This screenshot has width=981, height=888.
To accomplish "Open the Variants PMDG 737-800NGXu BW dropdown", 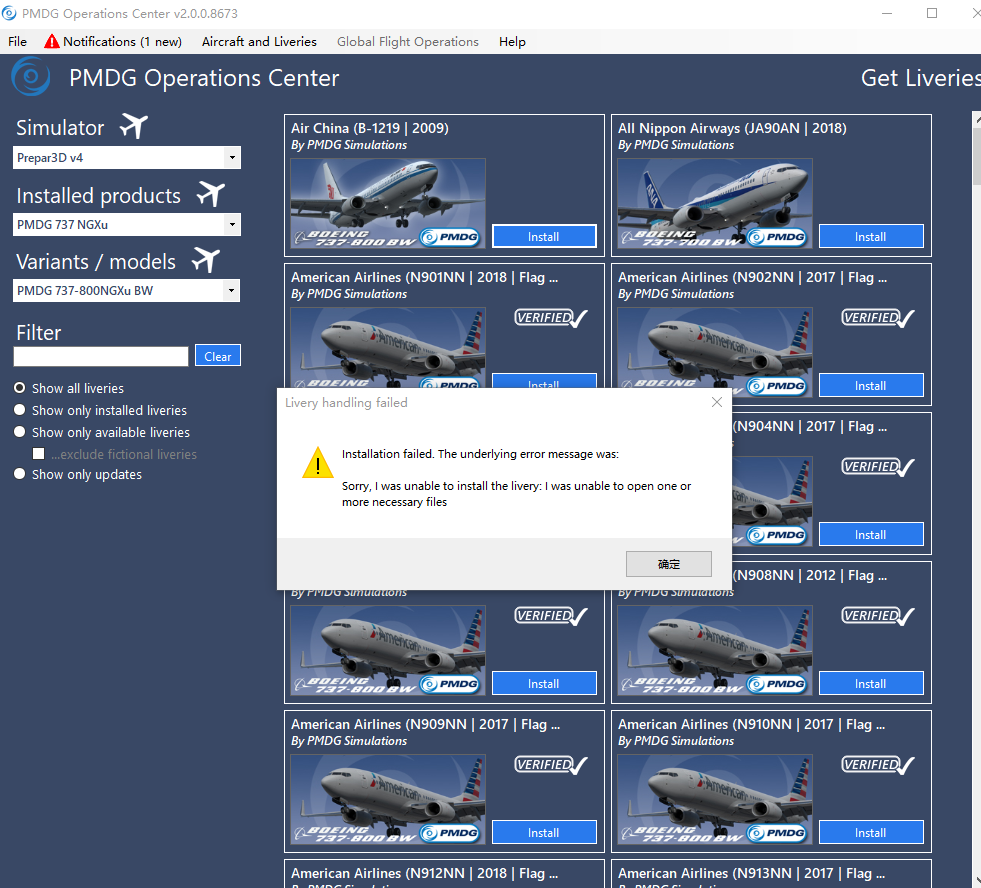I will click(x=126, y=290).
